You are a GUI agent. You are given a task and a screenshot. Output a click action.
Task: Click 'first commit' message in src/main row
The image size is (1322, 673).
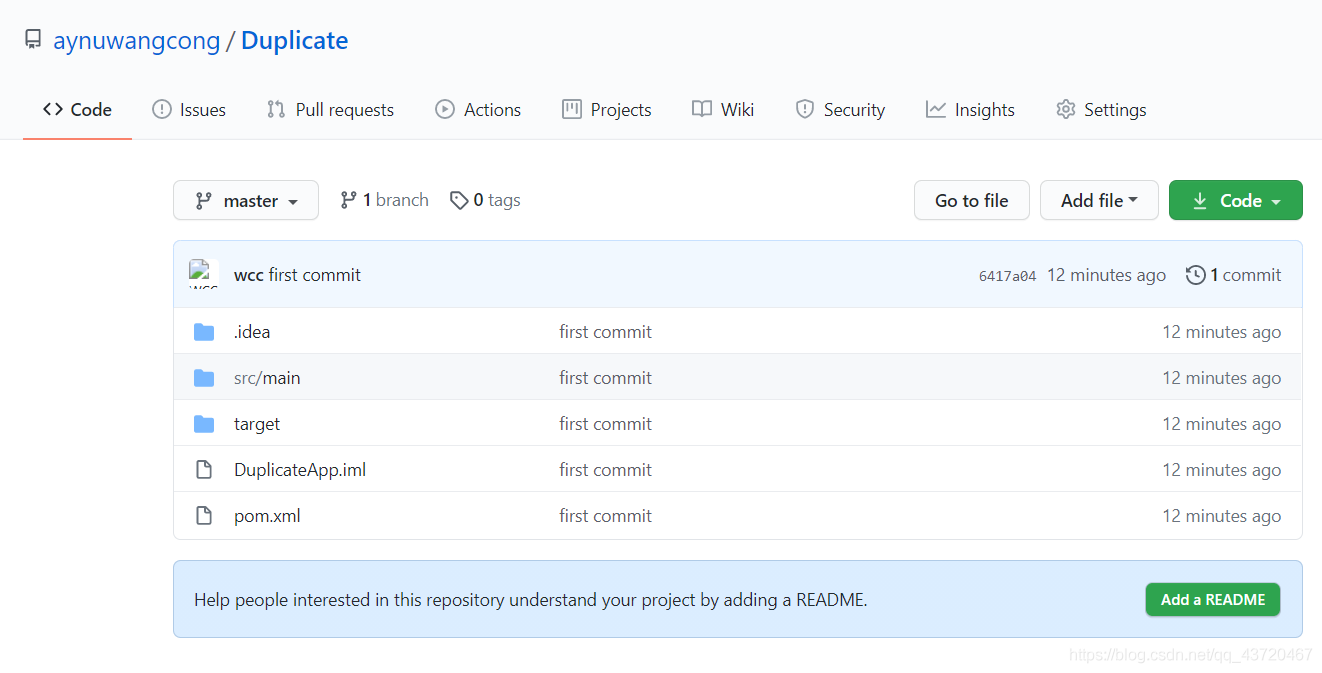(x=605, y=378)
